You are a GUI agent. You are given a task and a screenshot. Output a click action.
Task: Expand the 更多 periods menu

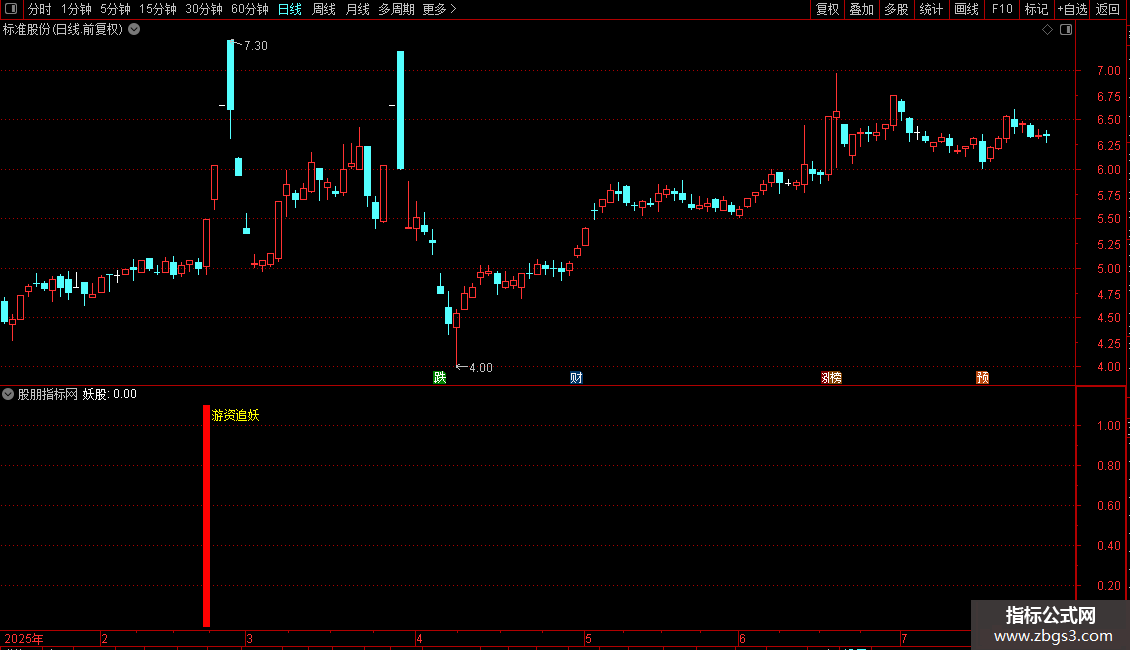439,9
